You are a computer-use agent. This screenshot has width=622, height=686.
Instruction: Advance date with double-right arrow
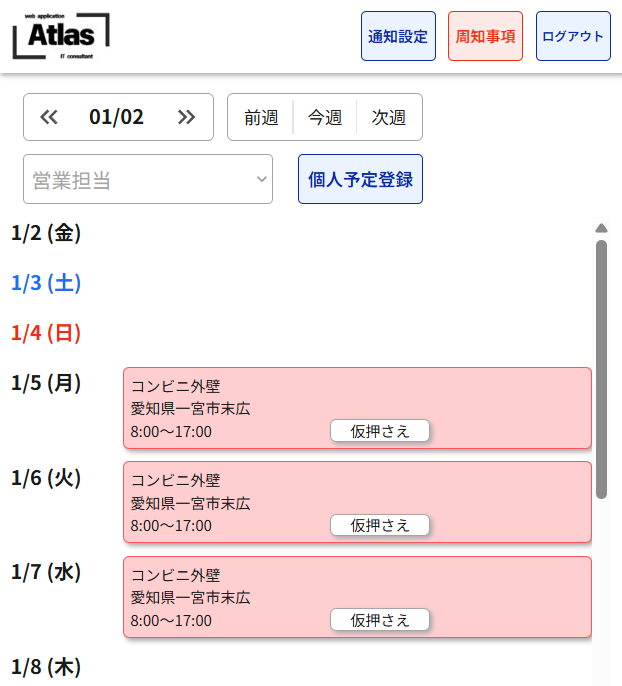[x=186, y=117]
